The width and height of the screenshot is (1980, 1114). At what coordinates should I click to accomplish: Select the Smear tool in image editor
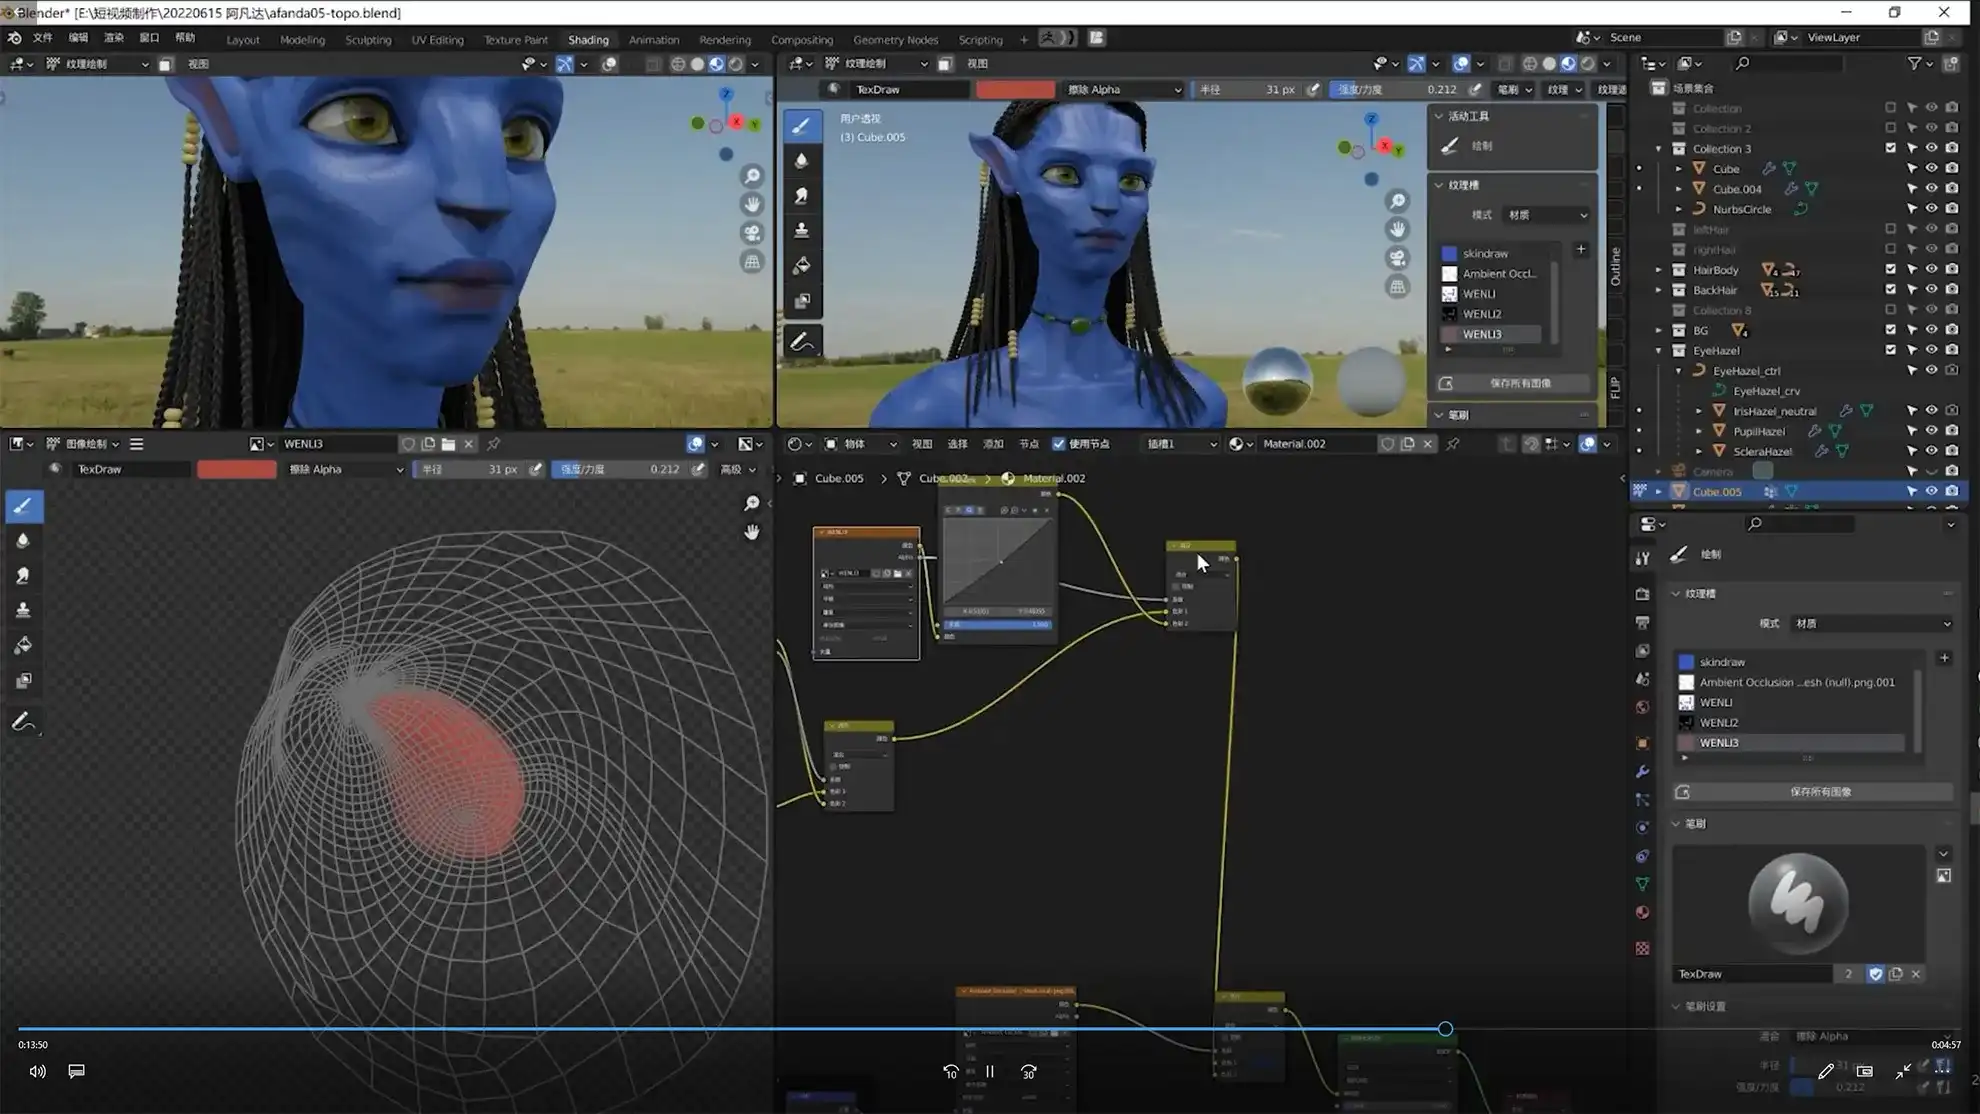(x=23, y=576)
